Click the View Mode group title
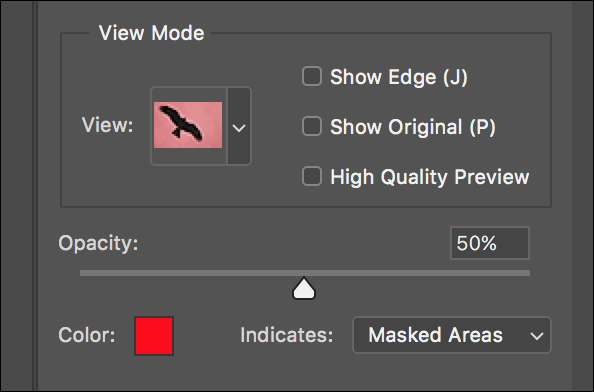594x392 pixels. (x=152, y=33)
